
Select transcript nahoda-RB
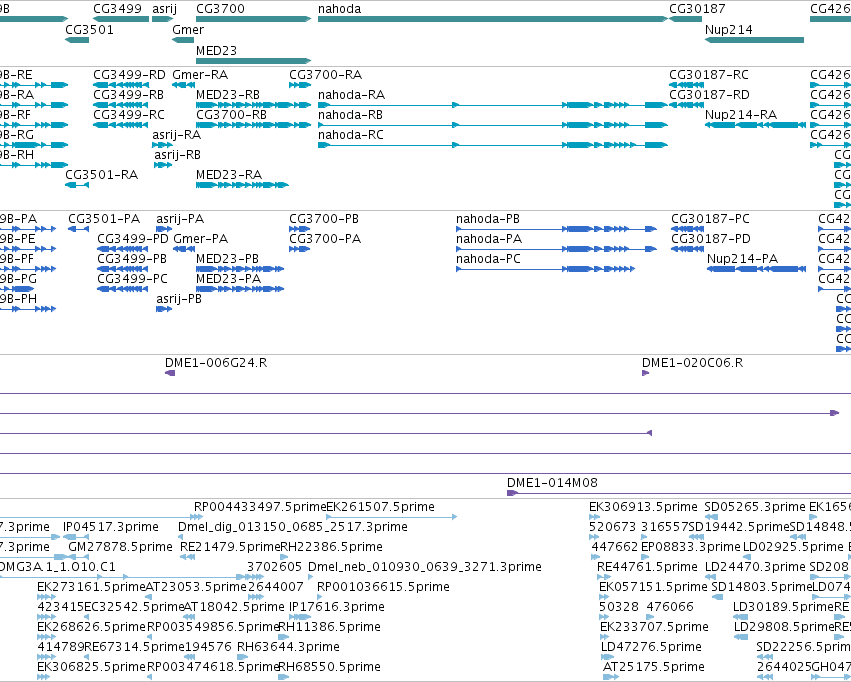(x=493, y=125)
